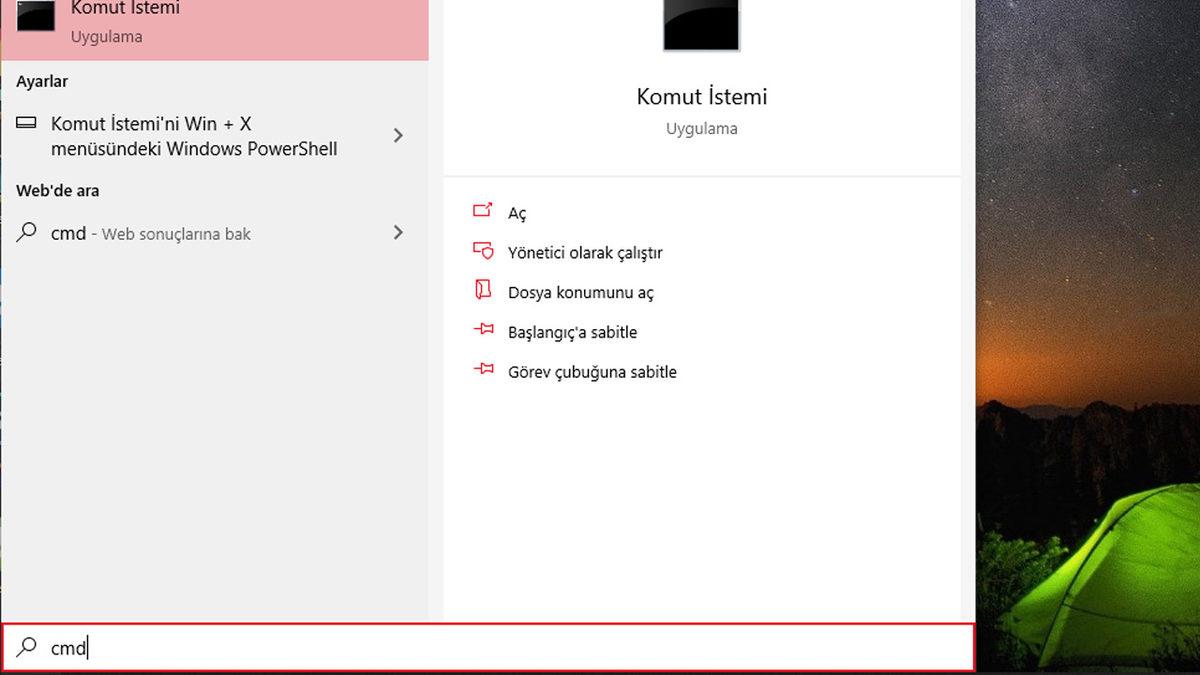Screen dimensions: 1200x675
Task: Click the Yönetici olarak çalıştır shield icon
Action: [x=483, y=251]
